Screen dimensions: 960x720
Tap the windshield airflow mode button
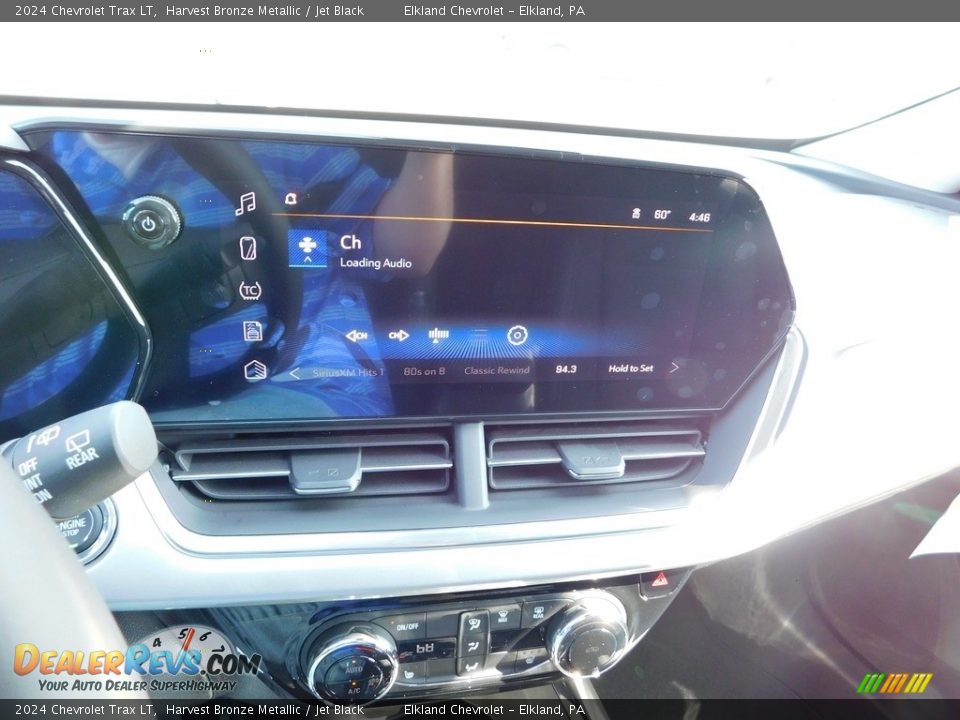474,623
